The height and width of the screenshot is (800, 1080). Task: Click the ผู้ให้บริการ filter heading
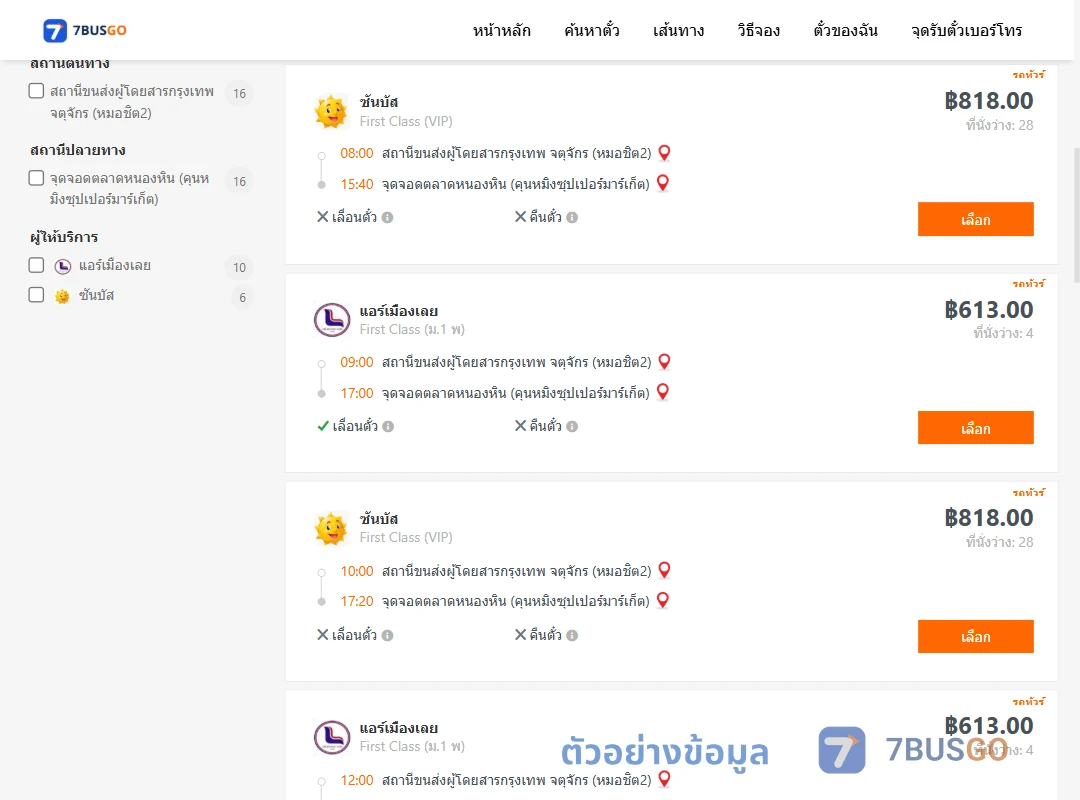click(x=64, y=237)
